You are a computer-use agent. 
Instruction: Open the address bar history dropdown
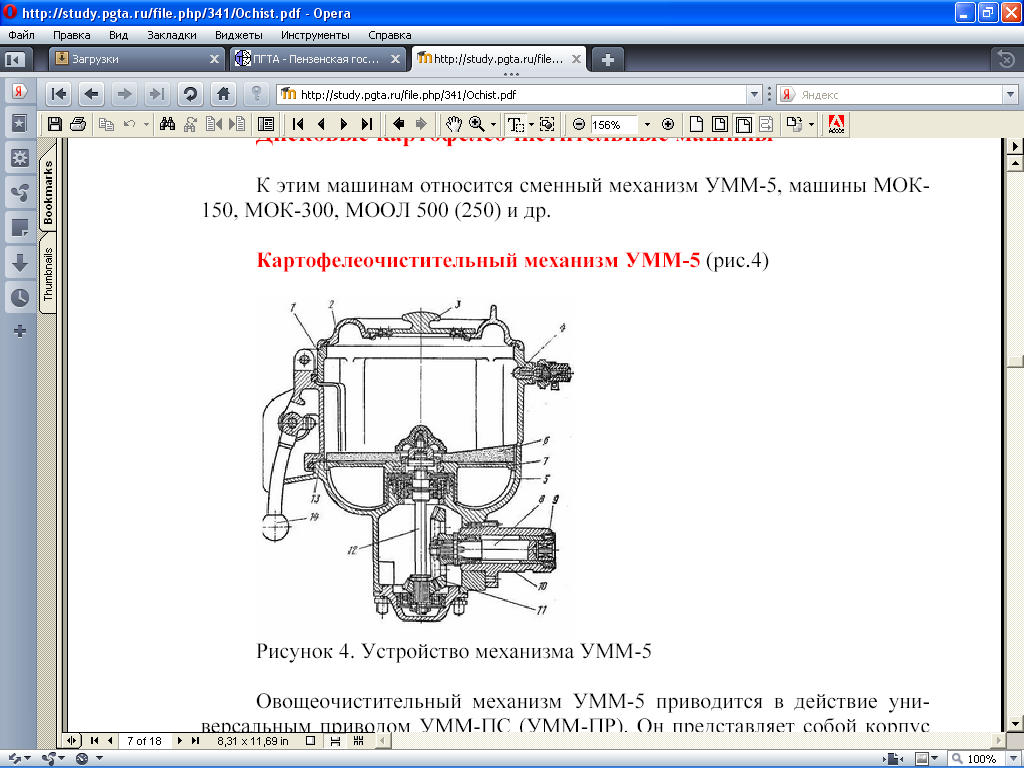click(x=755, y=95)
